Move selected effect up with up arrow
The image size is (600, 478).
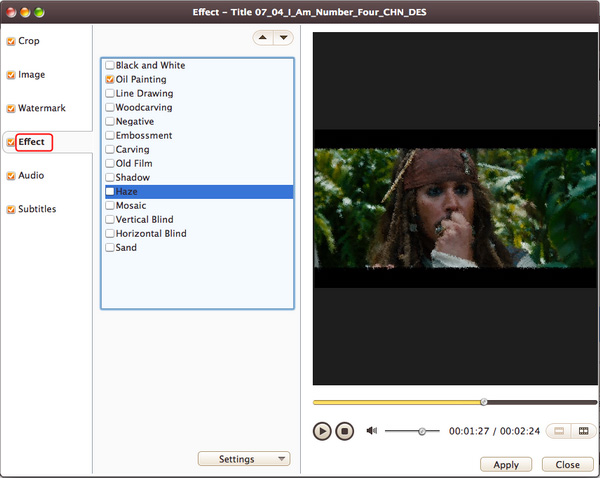(x=263, y=38)
